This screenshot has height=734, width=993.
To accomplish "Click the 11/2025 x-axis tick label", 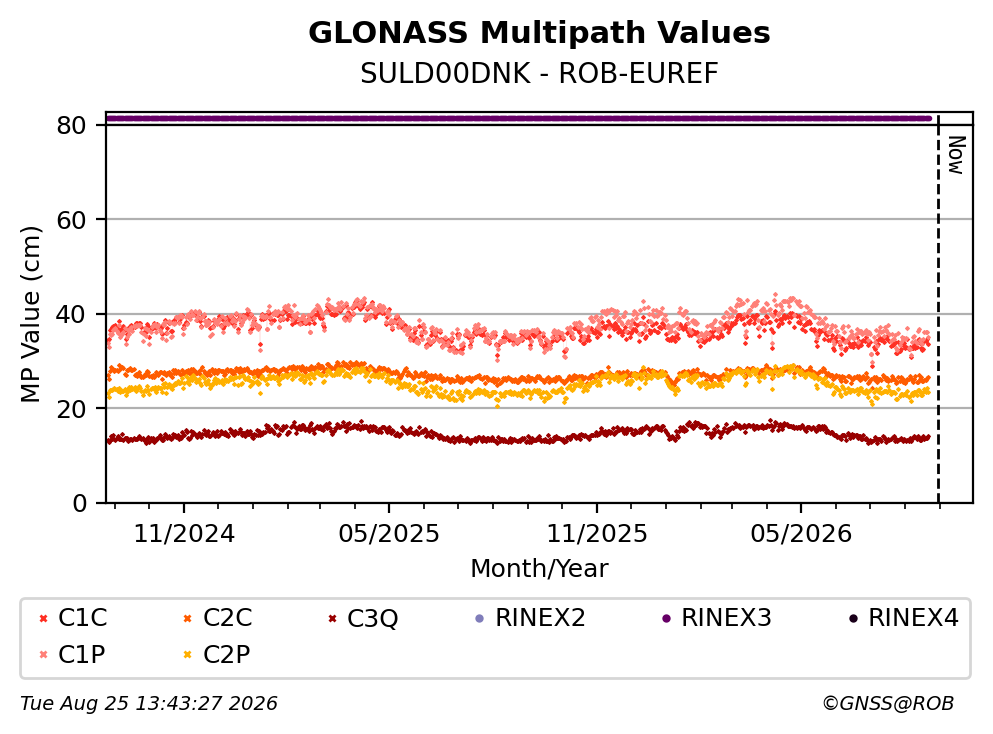I will click(x=597, y=534).
